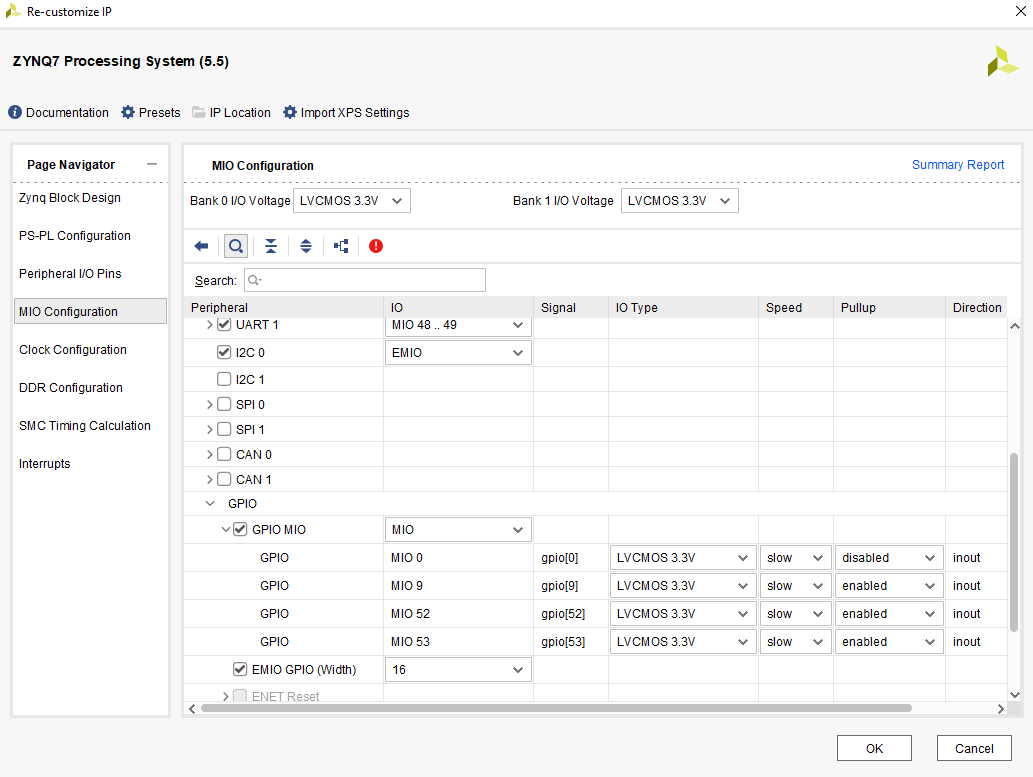Expand the CAN 1 tree row

coord(209,479)
